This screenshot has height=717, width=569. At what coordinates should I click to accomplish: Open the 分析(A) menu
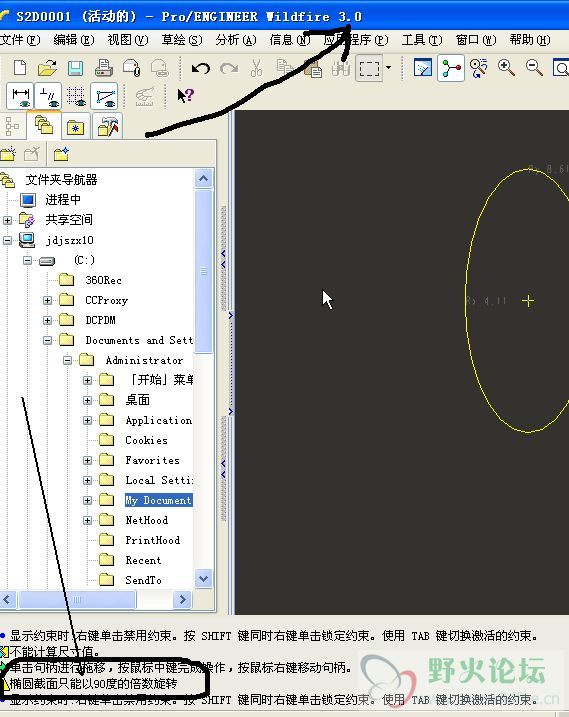(236, 40)
